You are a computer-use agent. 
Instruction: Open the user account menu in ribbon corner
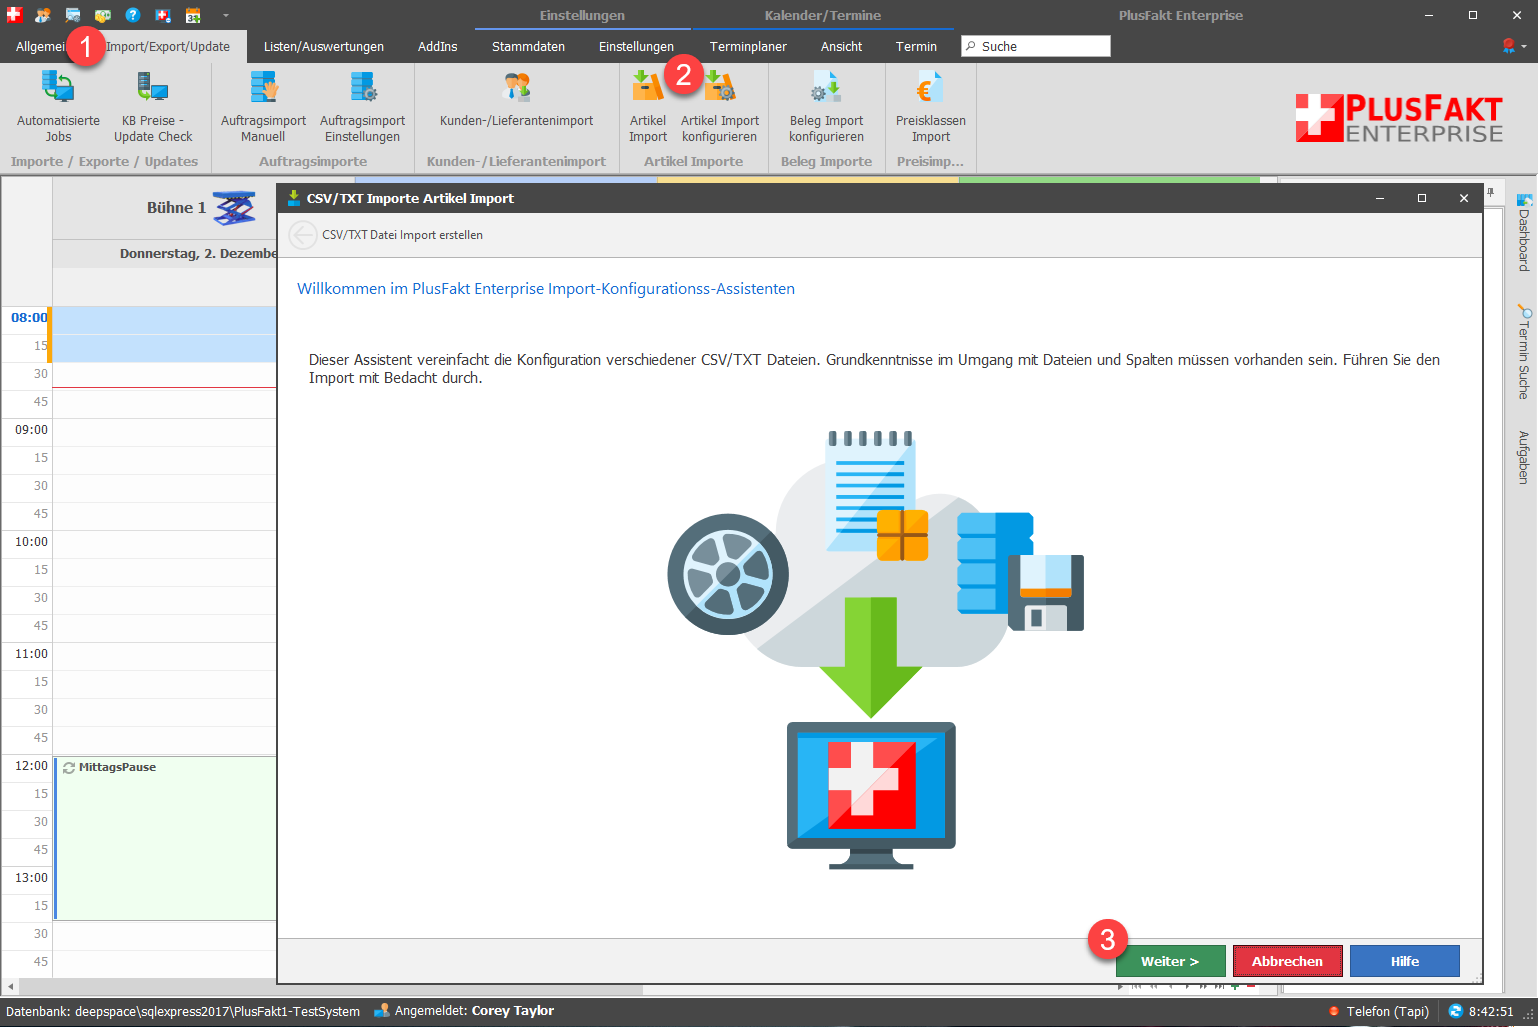(x=1514, y=46)
